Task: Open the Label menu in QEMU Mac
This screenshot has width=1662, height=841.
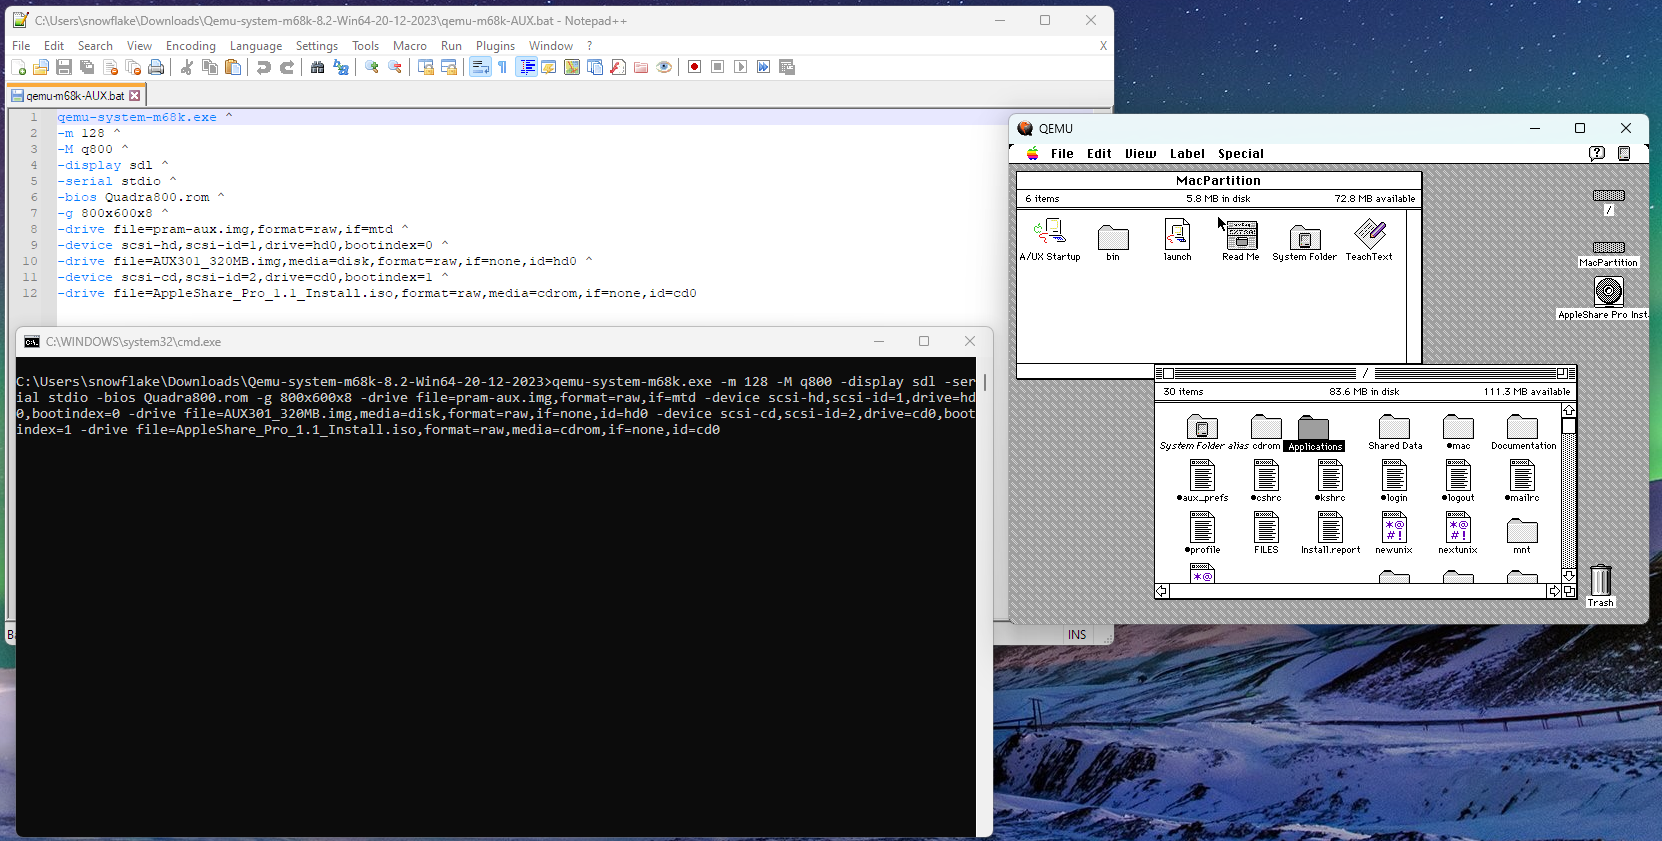Action: (x=1187, y=154)
